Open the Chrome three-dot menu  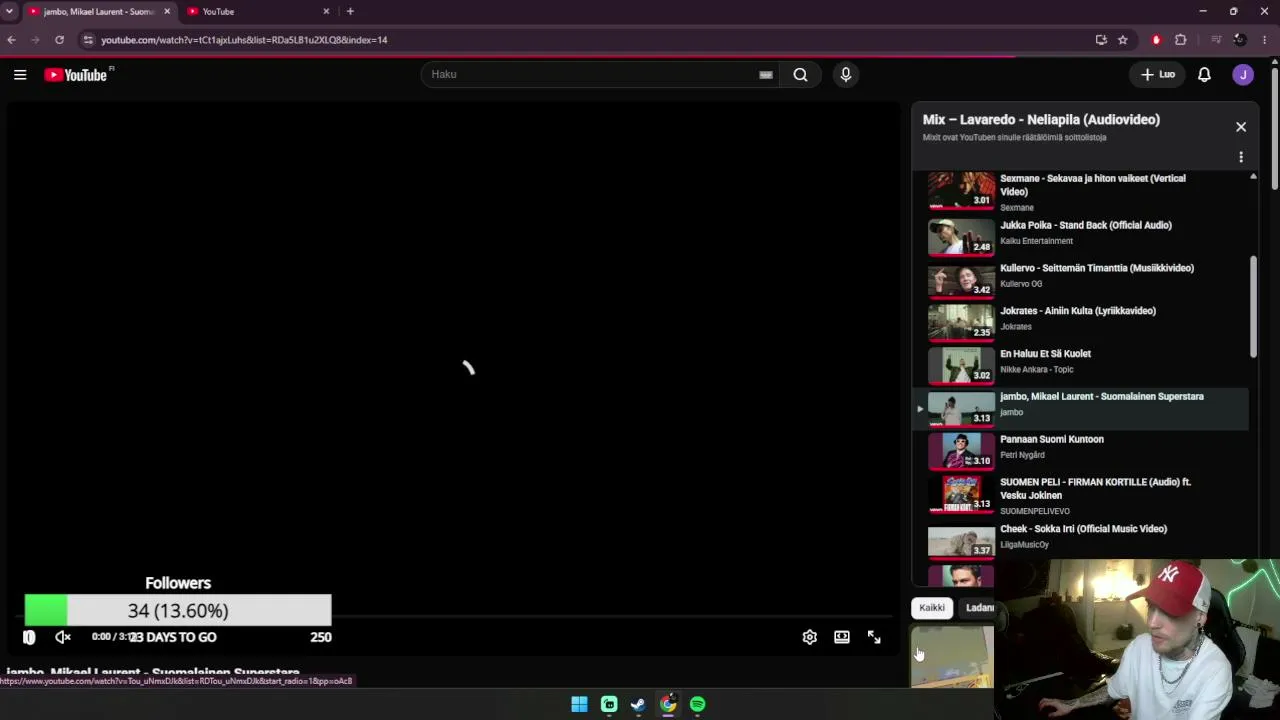pyautogui.click(x=1265, y=40)
